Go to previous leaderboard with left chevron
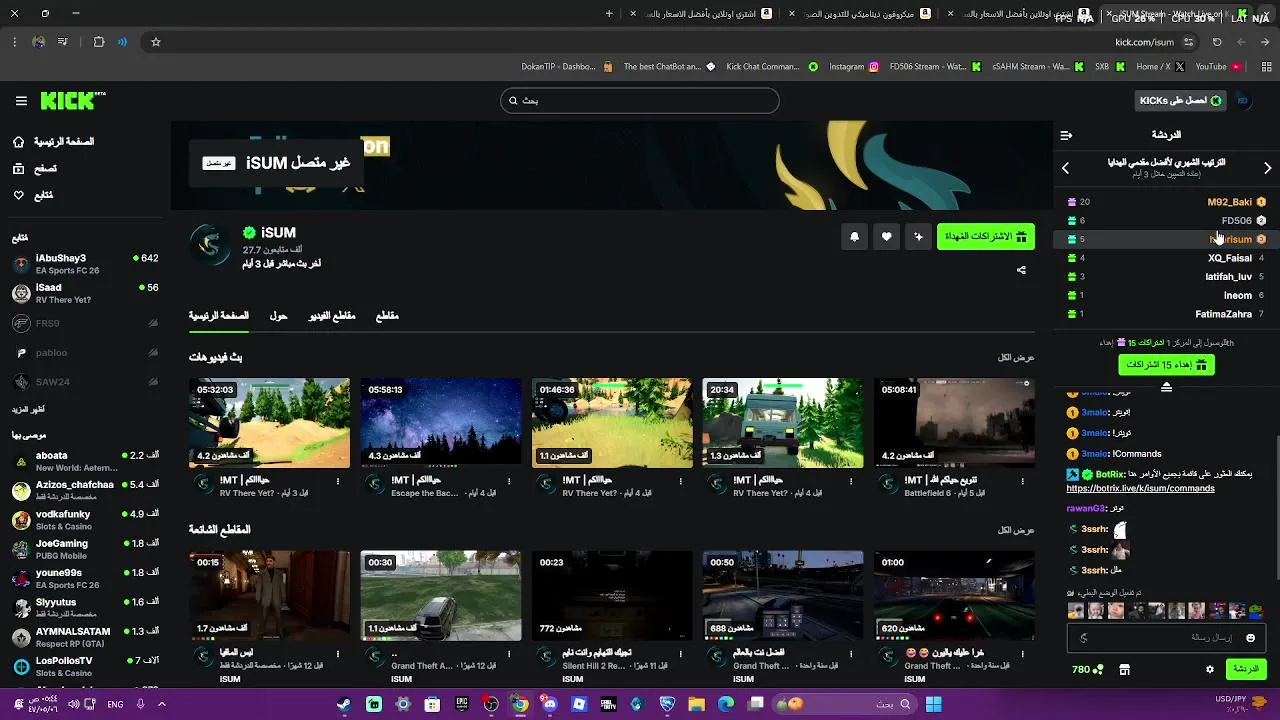The width and height of the screenshot is (1280, 720). click(1065, 168)
